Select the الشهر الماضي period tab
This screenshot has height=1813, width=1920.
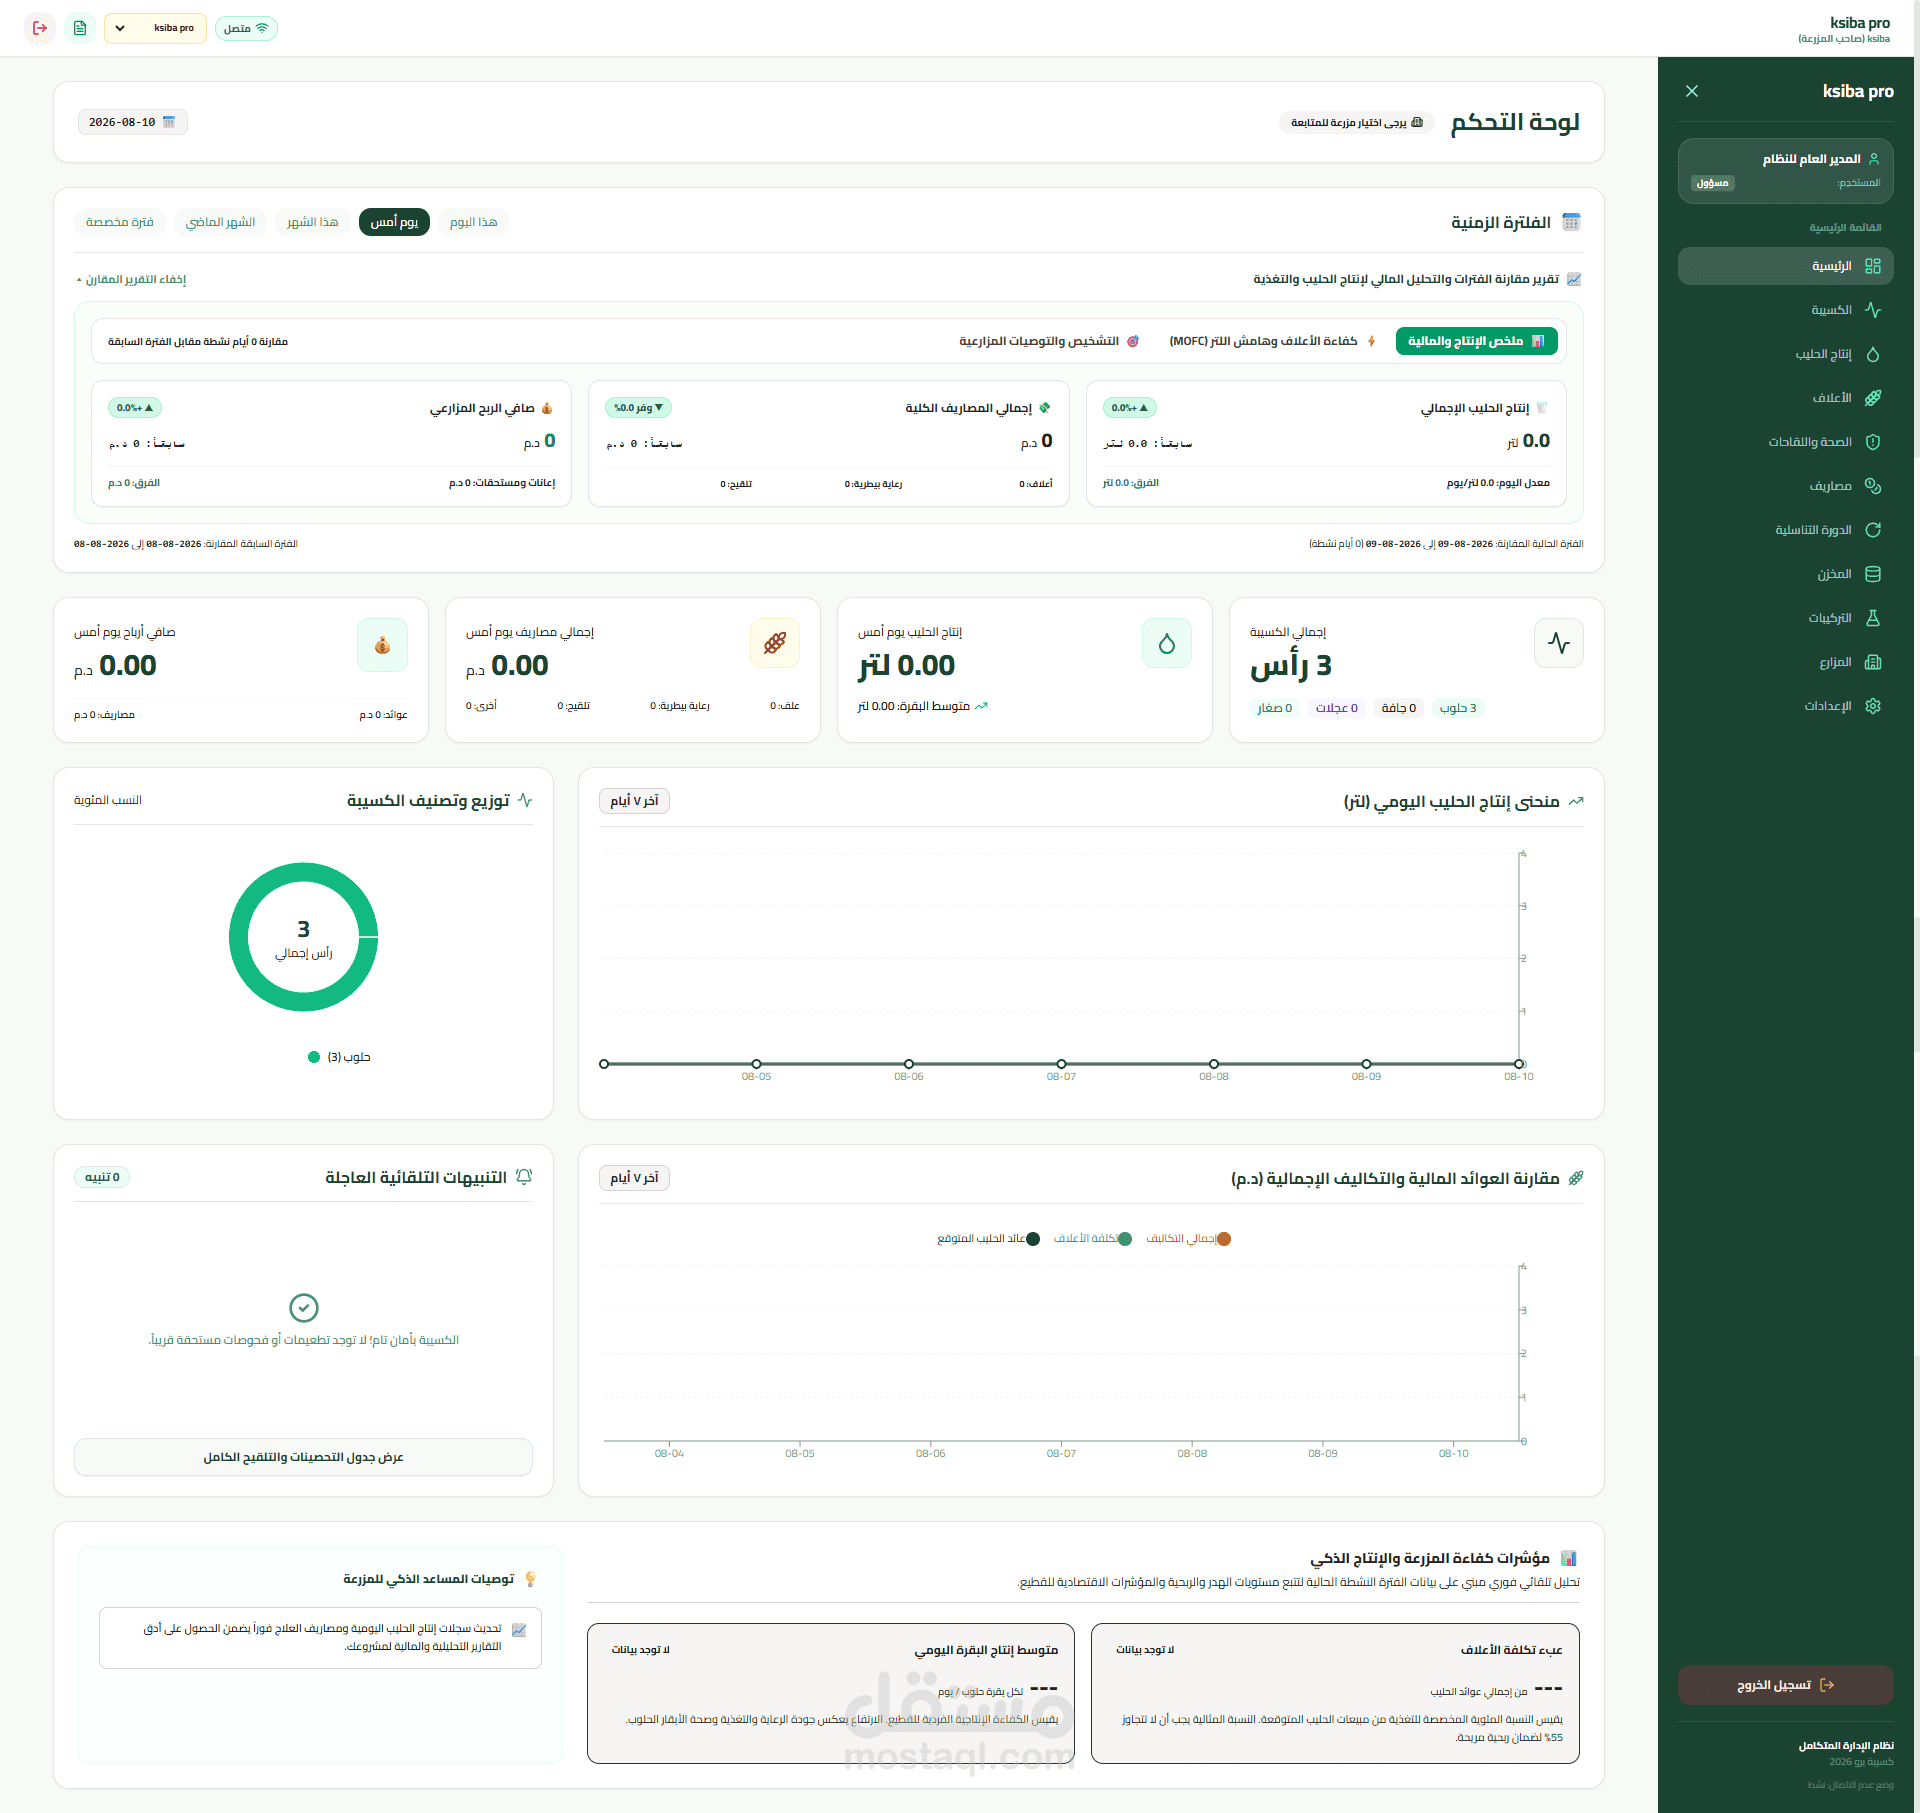pyautogui.click(x=220, y=222)
